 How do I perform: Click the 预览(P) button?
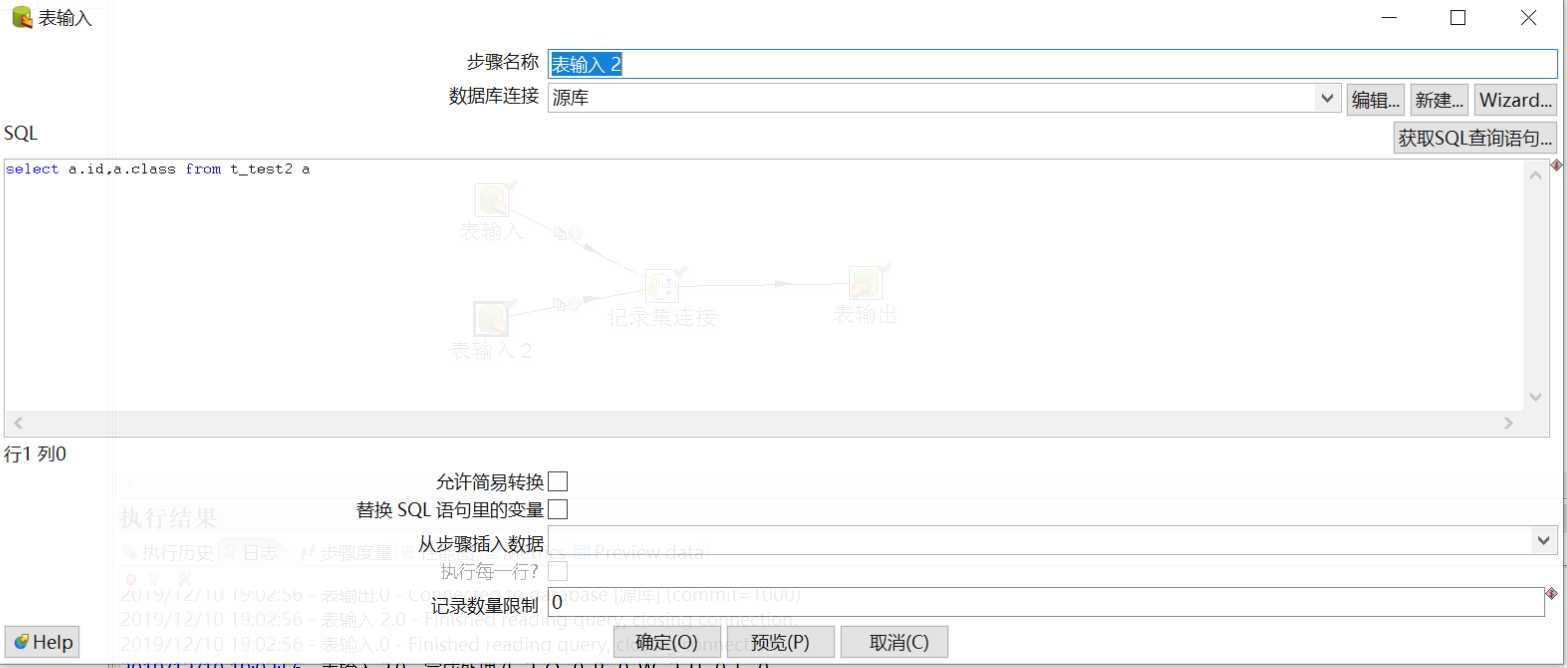[x=780, y=642]
